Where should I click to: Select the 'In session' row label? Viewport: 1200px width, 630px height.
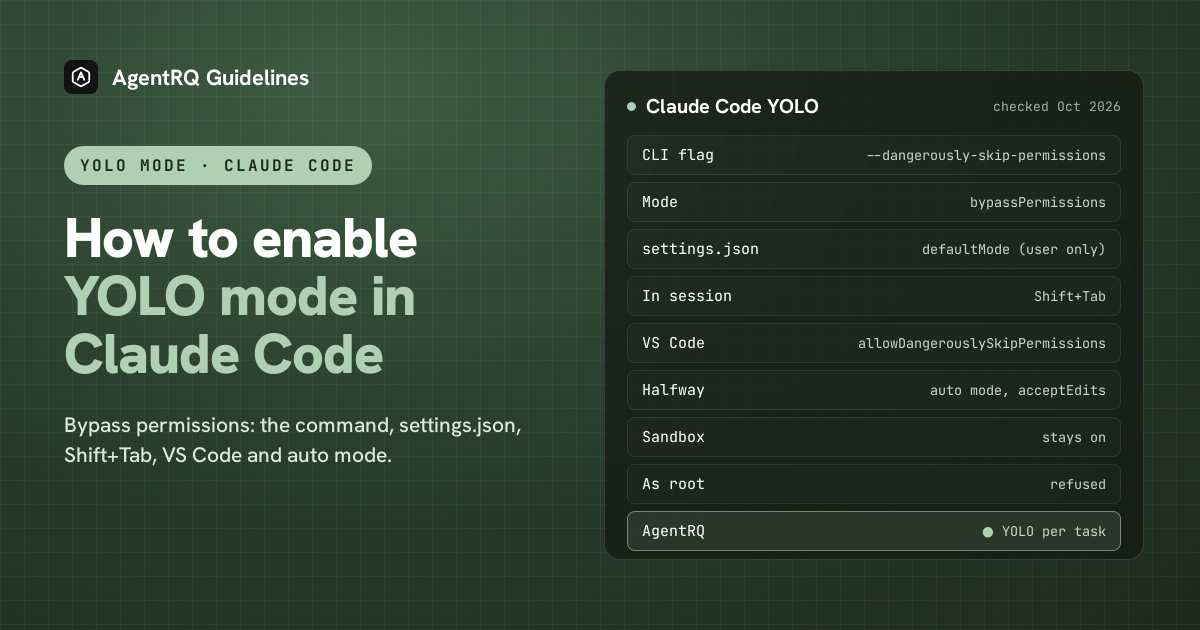coord(687,296)
